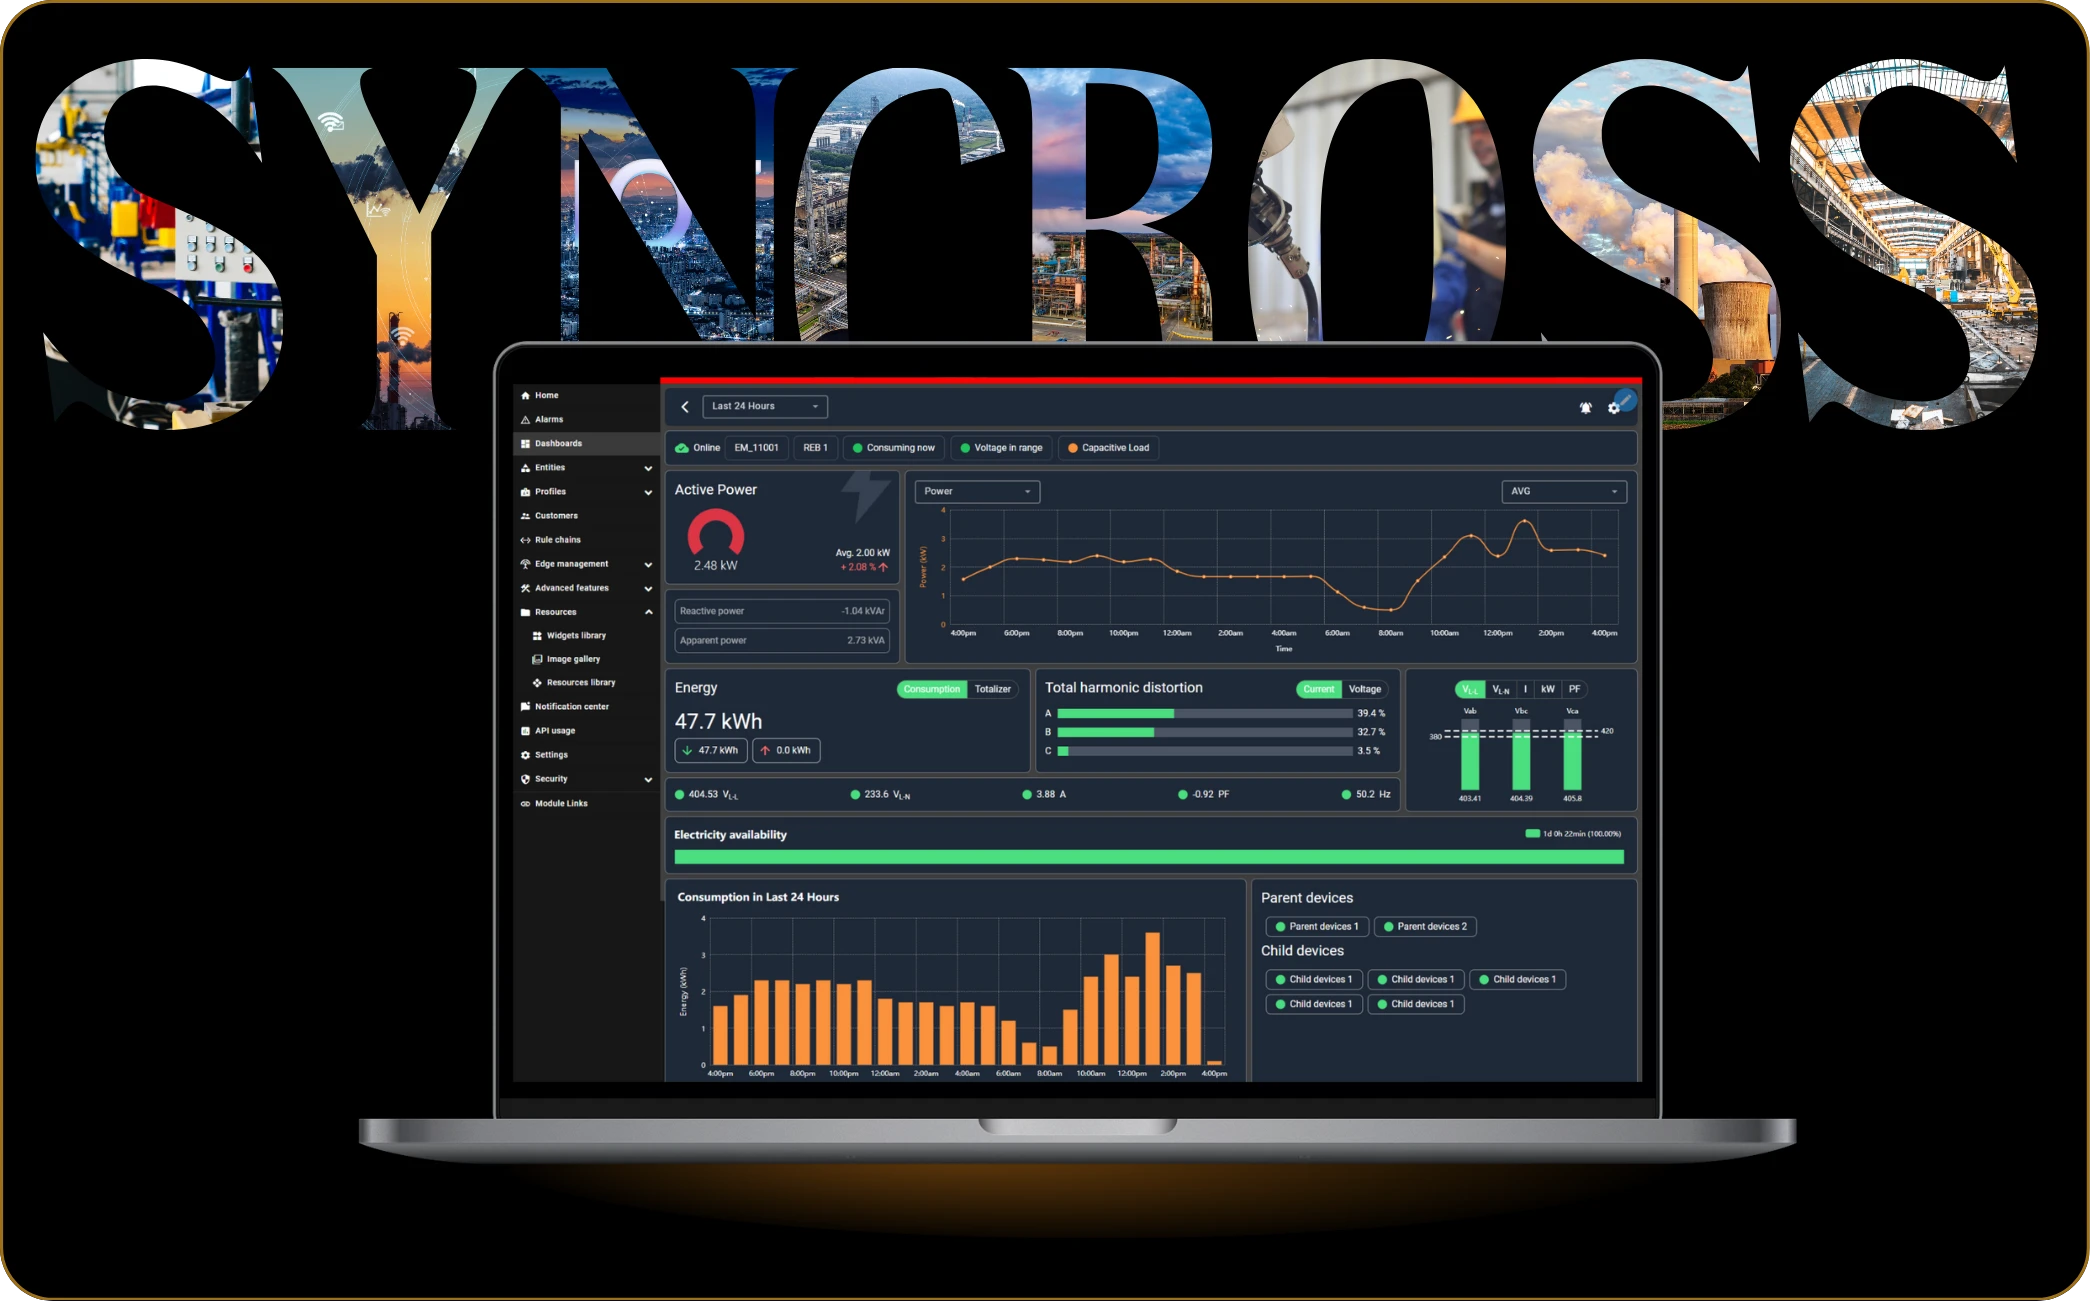Collapse the Resources menu chevron

point(648,613)
